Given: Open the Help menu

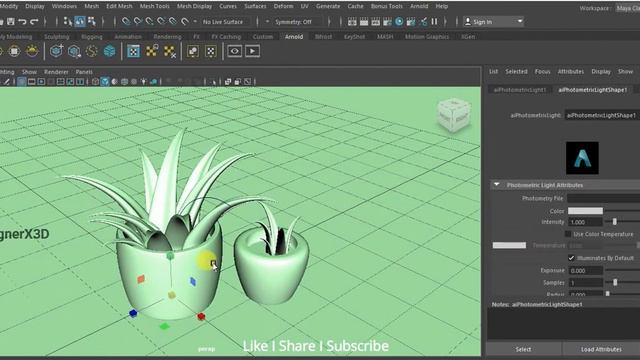Looking at the screenshot, I should [442, 6].
